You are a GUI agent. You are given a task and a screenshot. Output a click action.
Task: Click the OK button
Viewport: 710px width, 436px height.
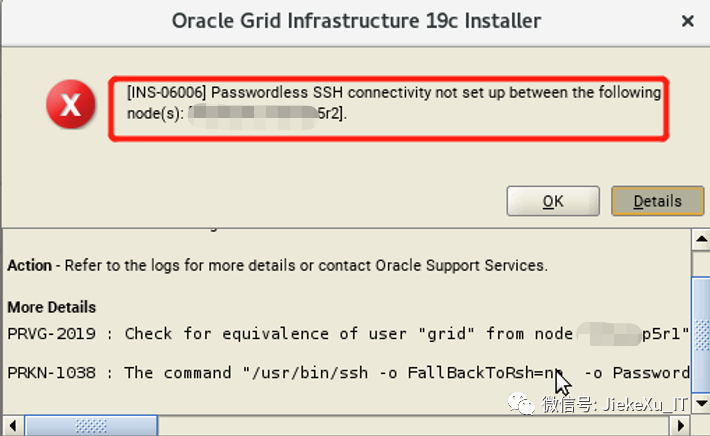click(x=553, y=201)
